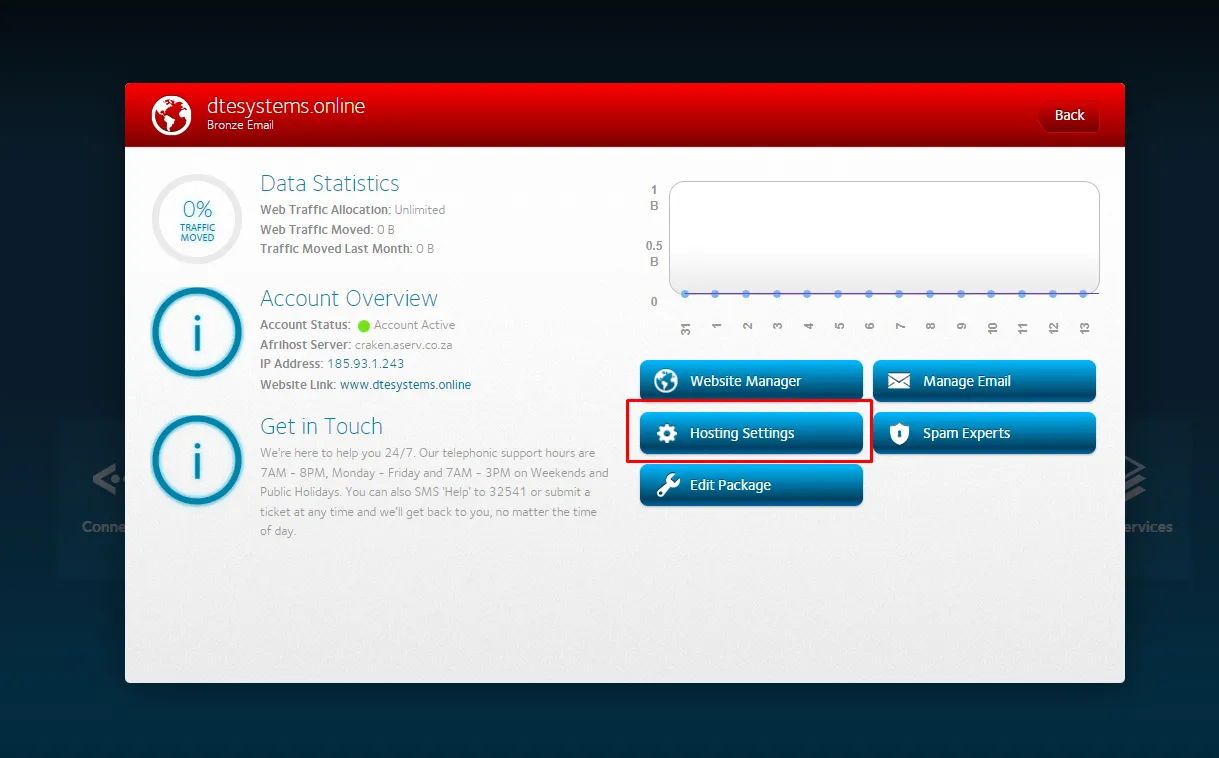
Task: Click the dtesystems.online domain title
Action: click(286, 106)
